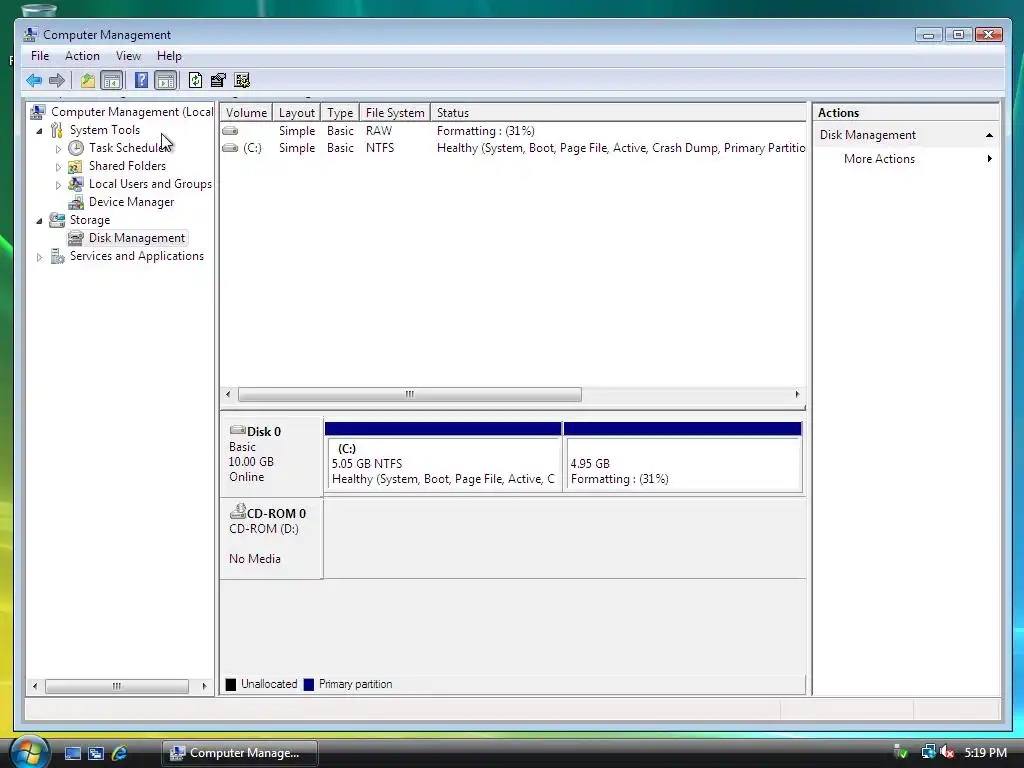
Task: Sort by the Volume column header
Action: click(x=246, y=112)
